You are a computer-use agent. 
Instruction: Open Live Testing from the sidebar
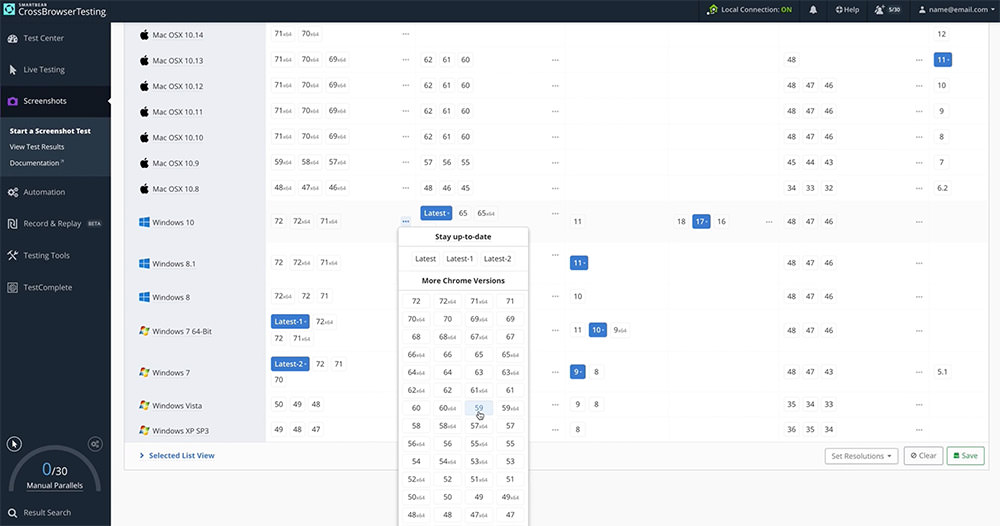pyautogui.click(x=43, y=70)
